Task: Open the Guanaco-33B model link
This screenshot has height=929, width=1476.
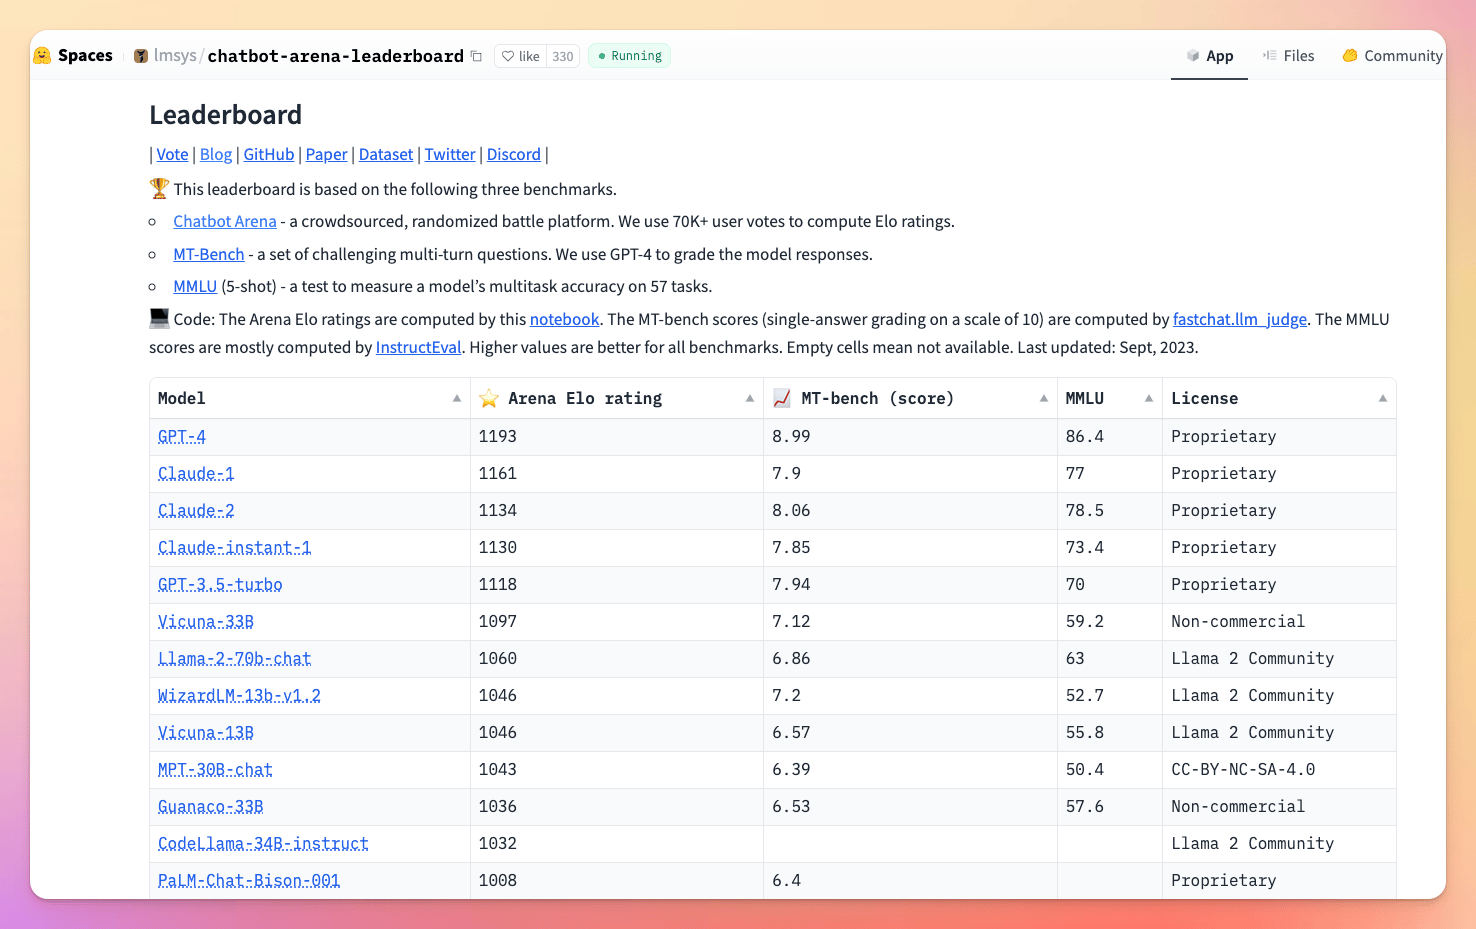Action: pyautogui.click(x=211, y=807)
